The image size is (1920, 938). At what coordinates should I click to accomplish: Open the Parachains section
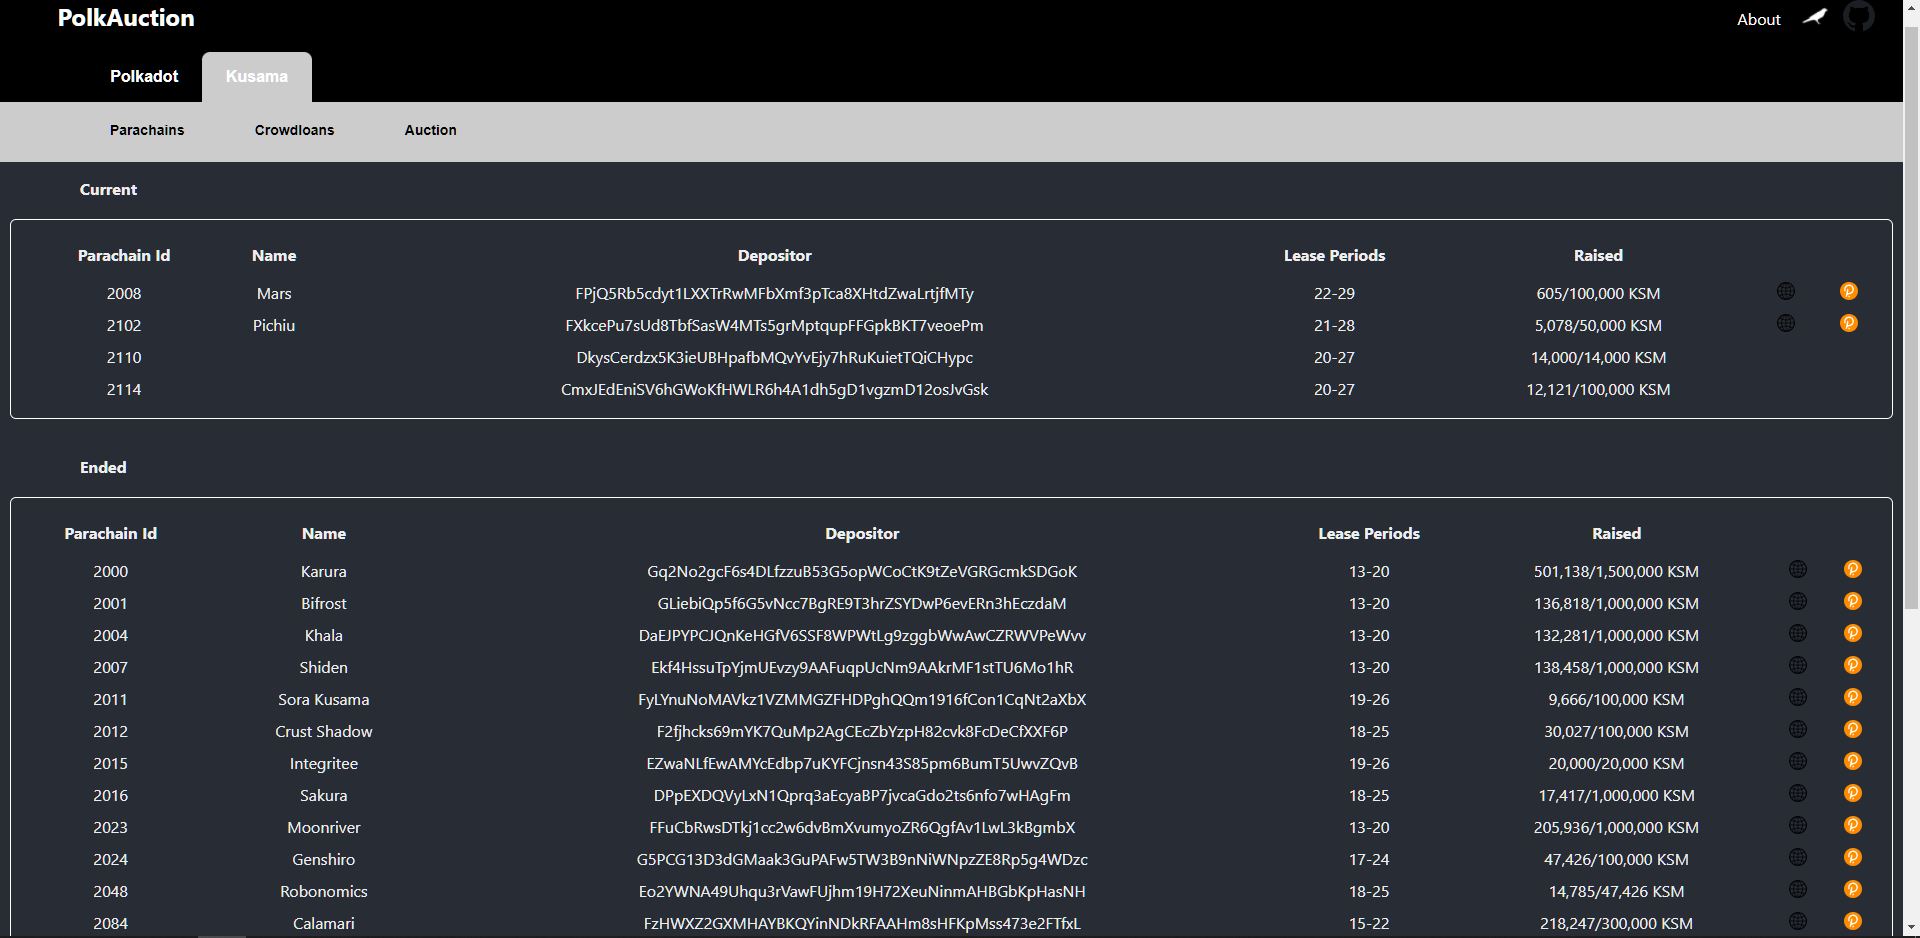click(147, 130)
